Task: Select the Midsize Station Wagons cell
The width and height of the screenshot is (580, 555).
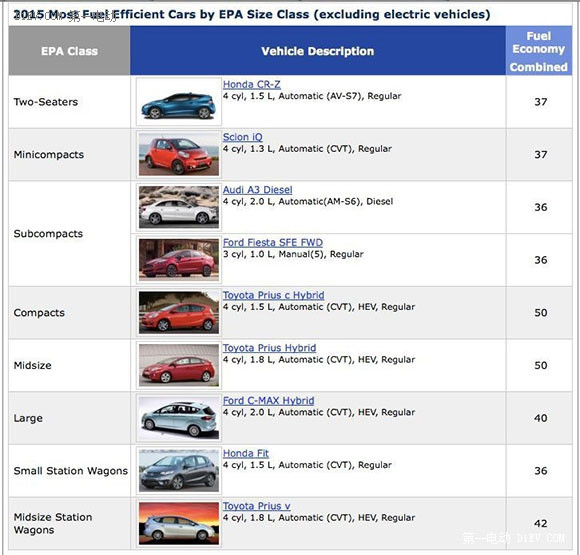Action: pos(69,524)
